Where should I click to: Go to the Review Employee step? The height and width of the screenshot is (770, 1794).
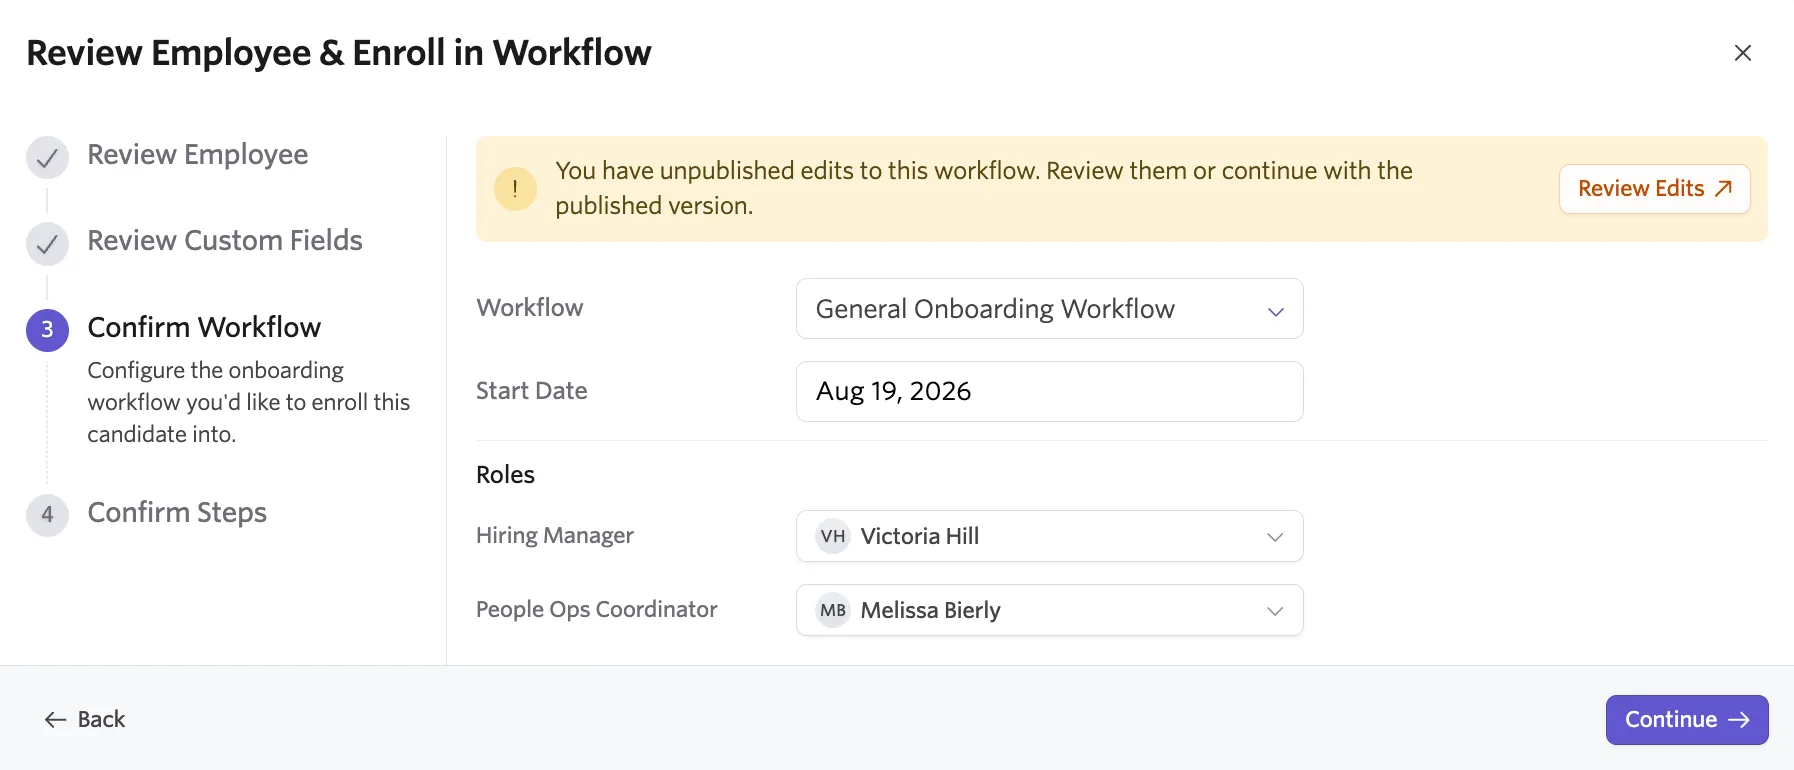coord(197,155)
